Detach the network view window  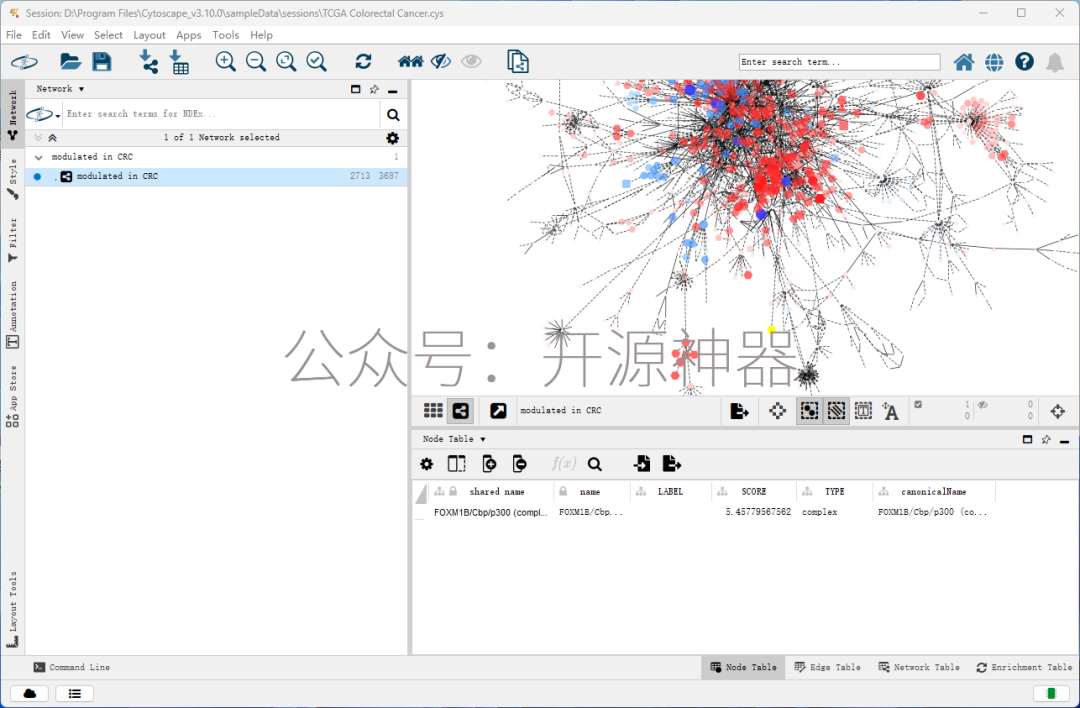(x=498, y=411)
